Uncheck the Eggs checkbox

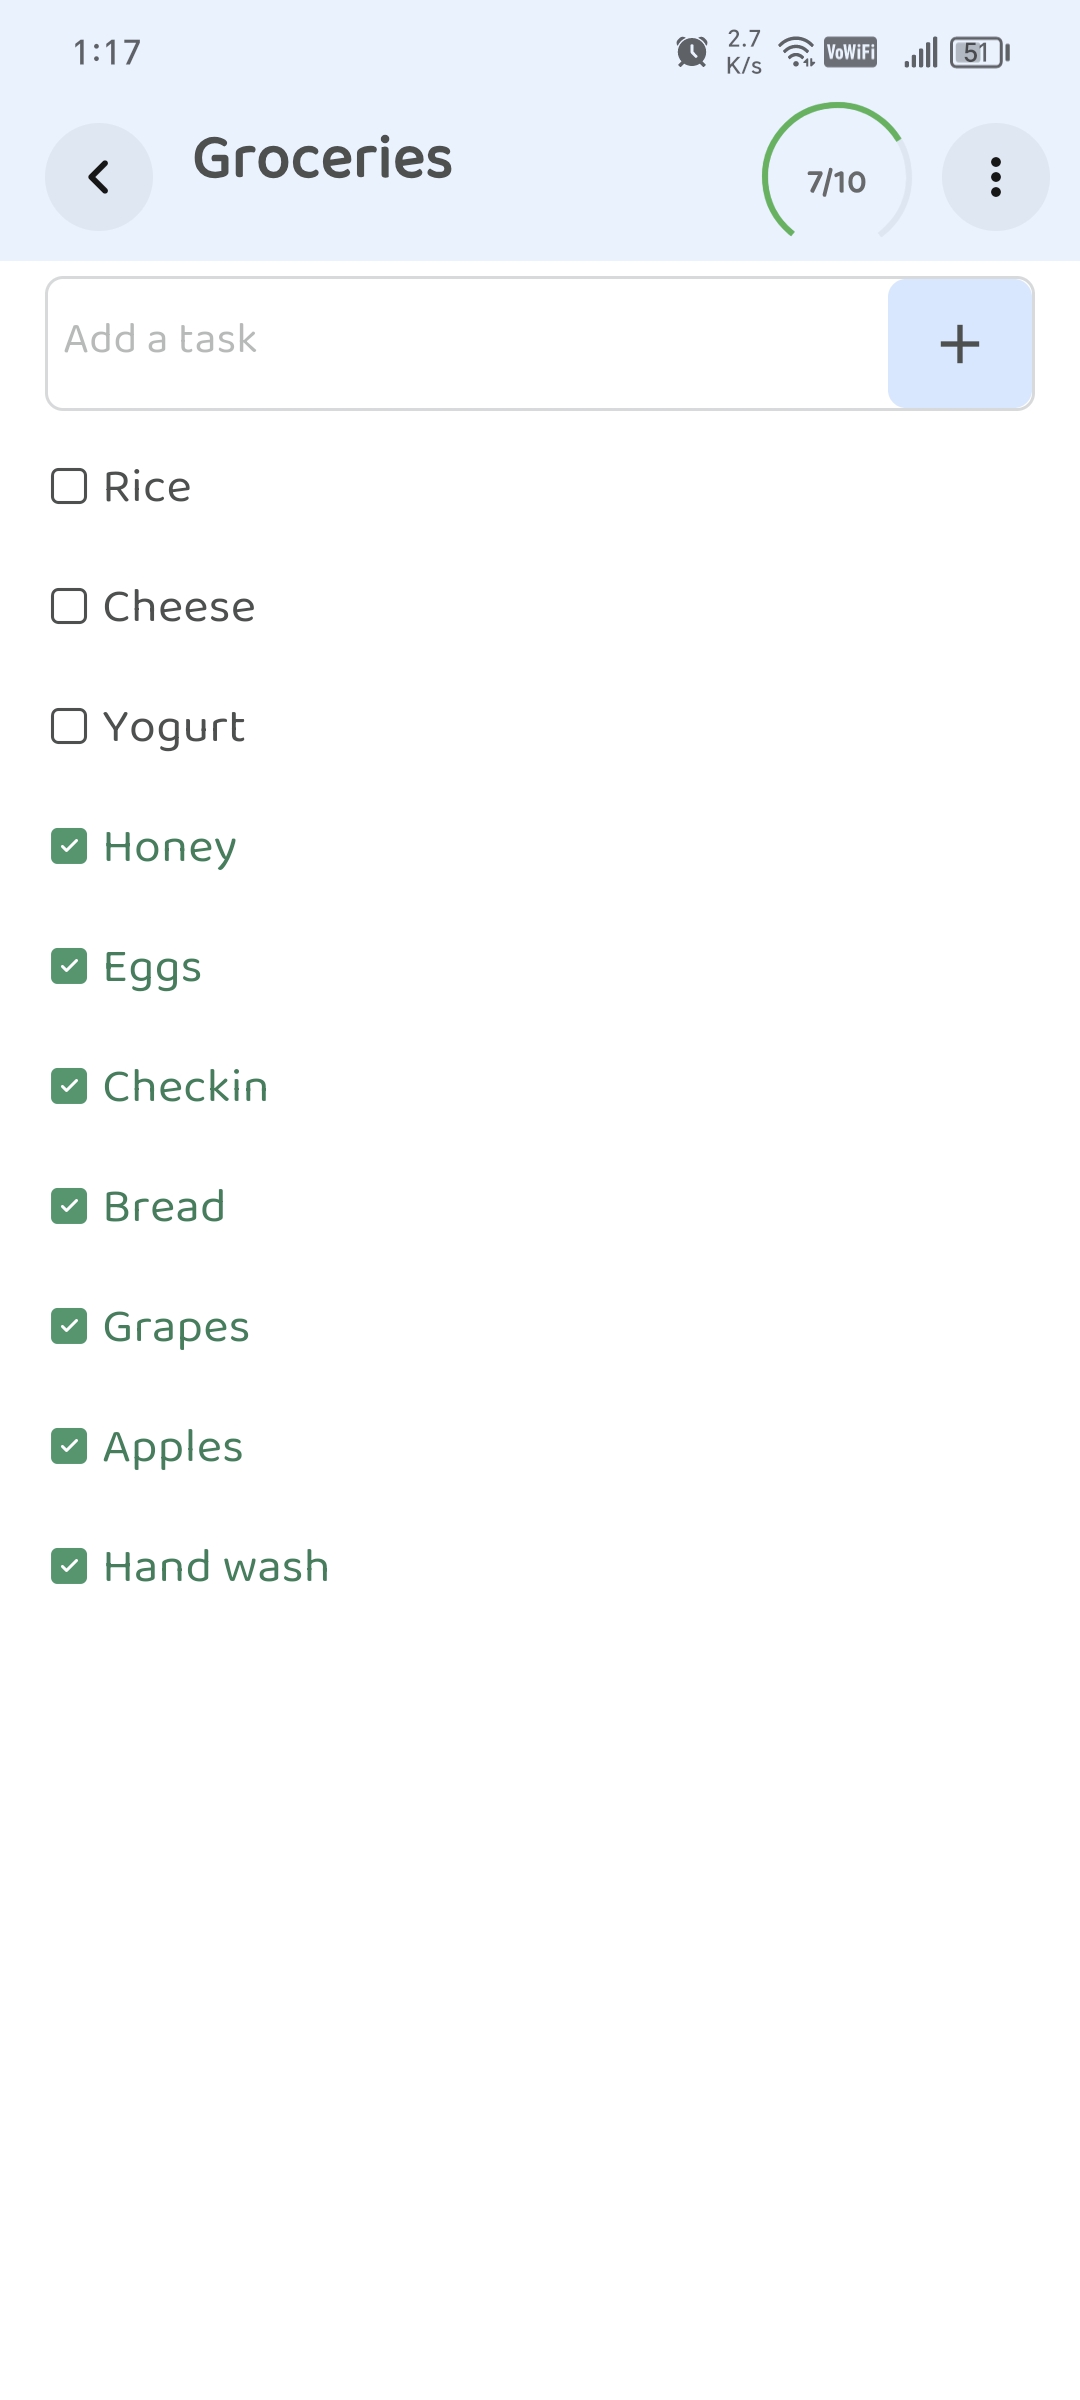[x=69, y=967]
